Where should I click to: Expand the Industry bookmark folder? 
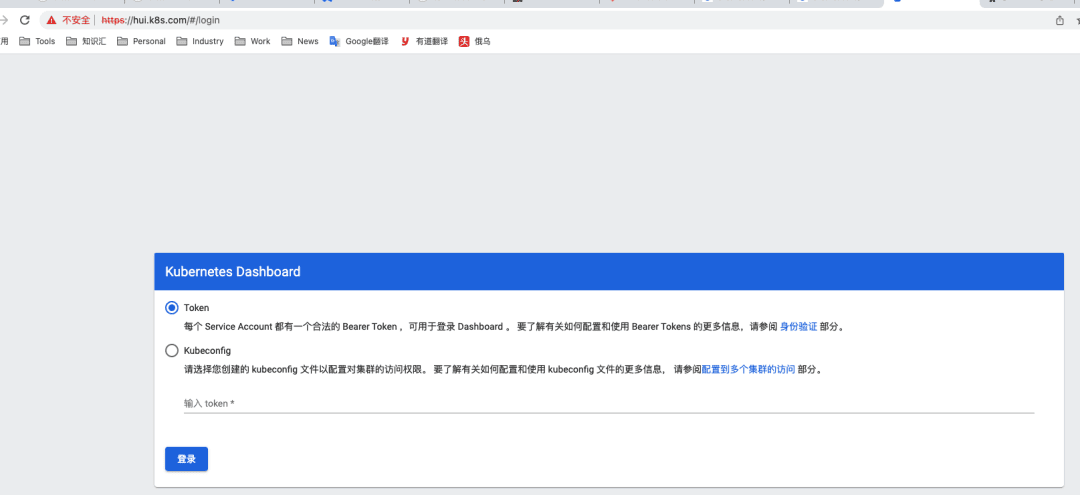point(200,41)
